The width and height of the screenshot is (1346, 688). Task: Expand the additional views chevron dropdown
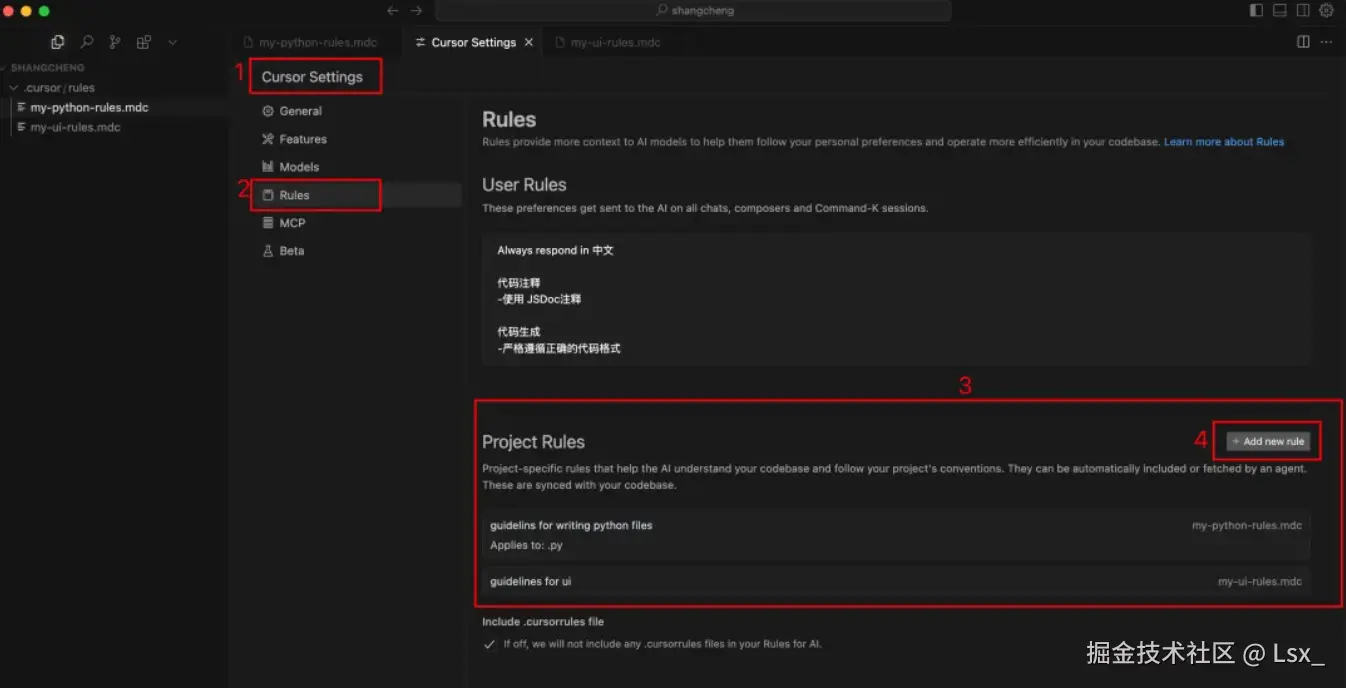click(x=172, y=42)
